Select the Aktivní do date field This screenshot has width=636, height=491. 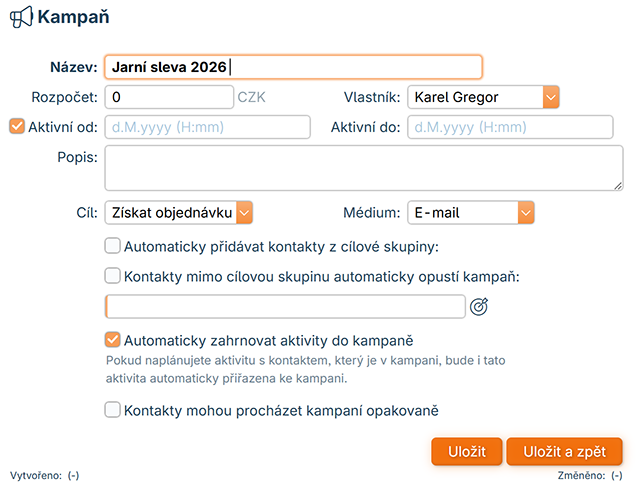(509, 128)
